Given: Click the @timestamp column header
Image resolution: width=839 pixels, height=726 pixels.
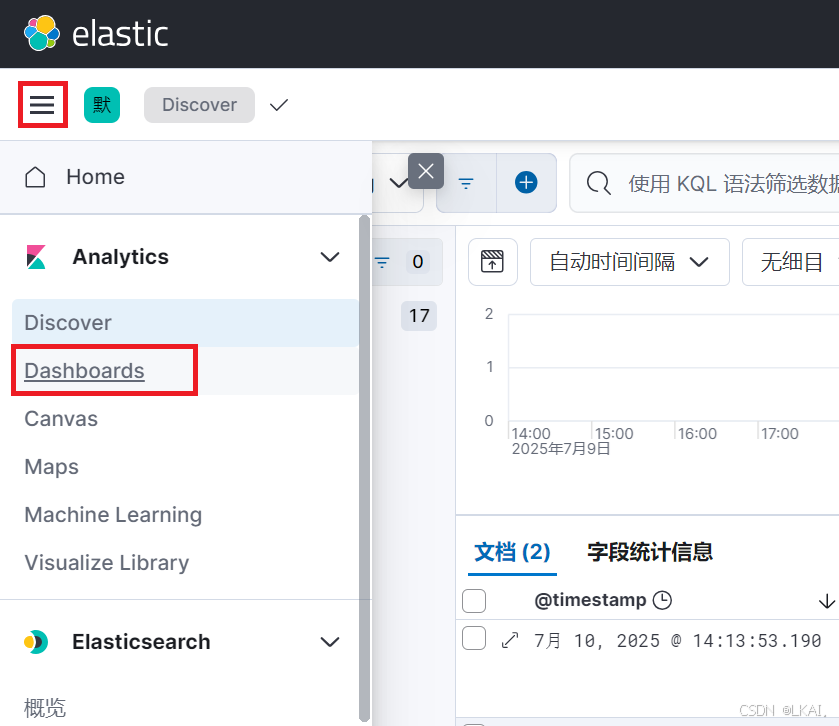Looking at the screenshot, I should 590,600.
